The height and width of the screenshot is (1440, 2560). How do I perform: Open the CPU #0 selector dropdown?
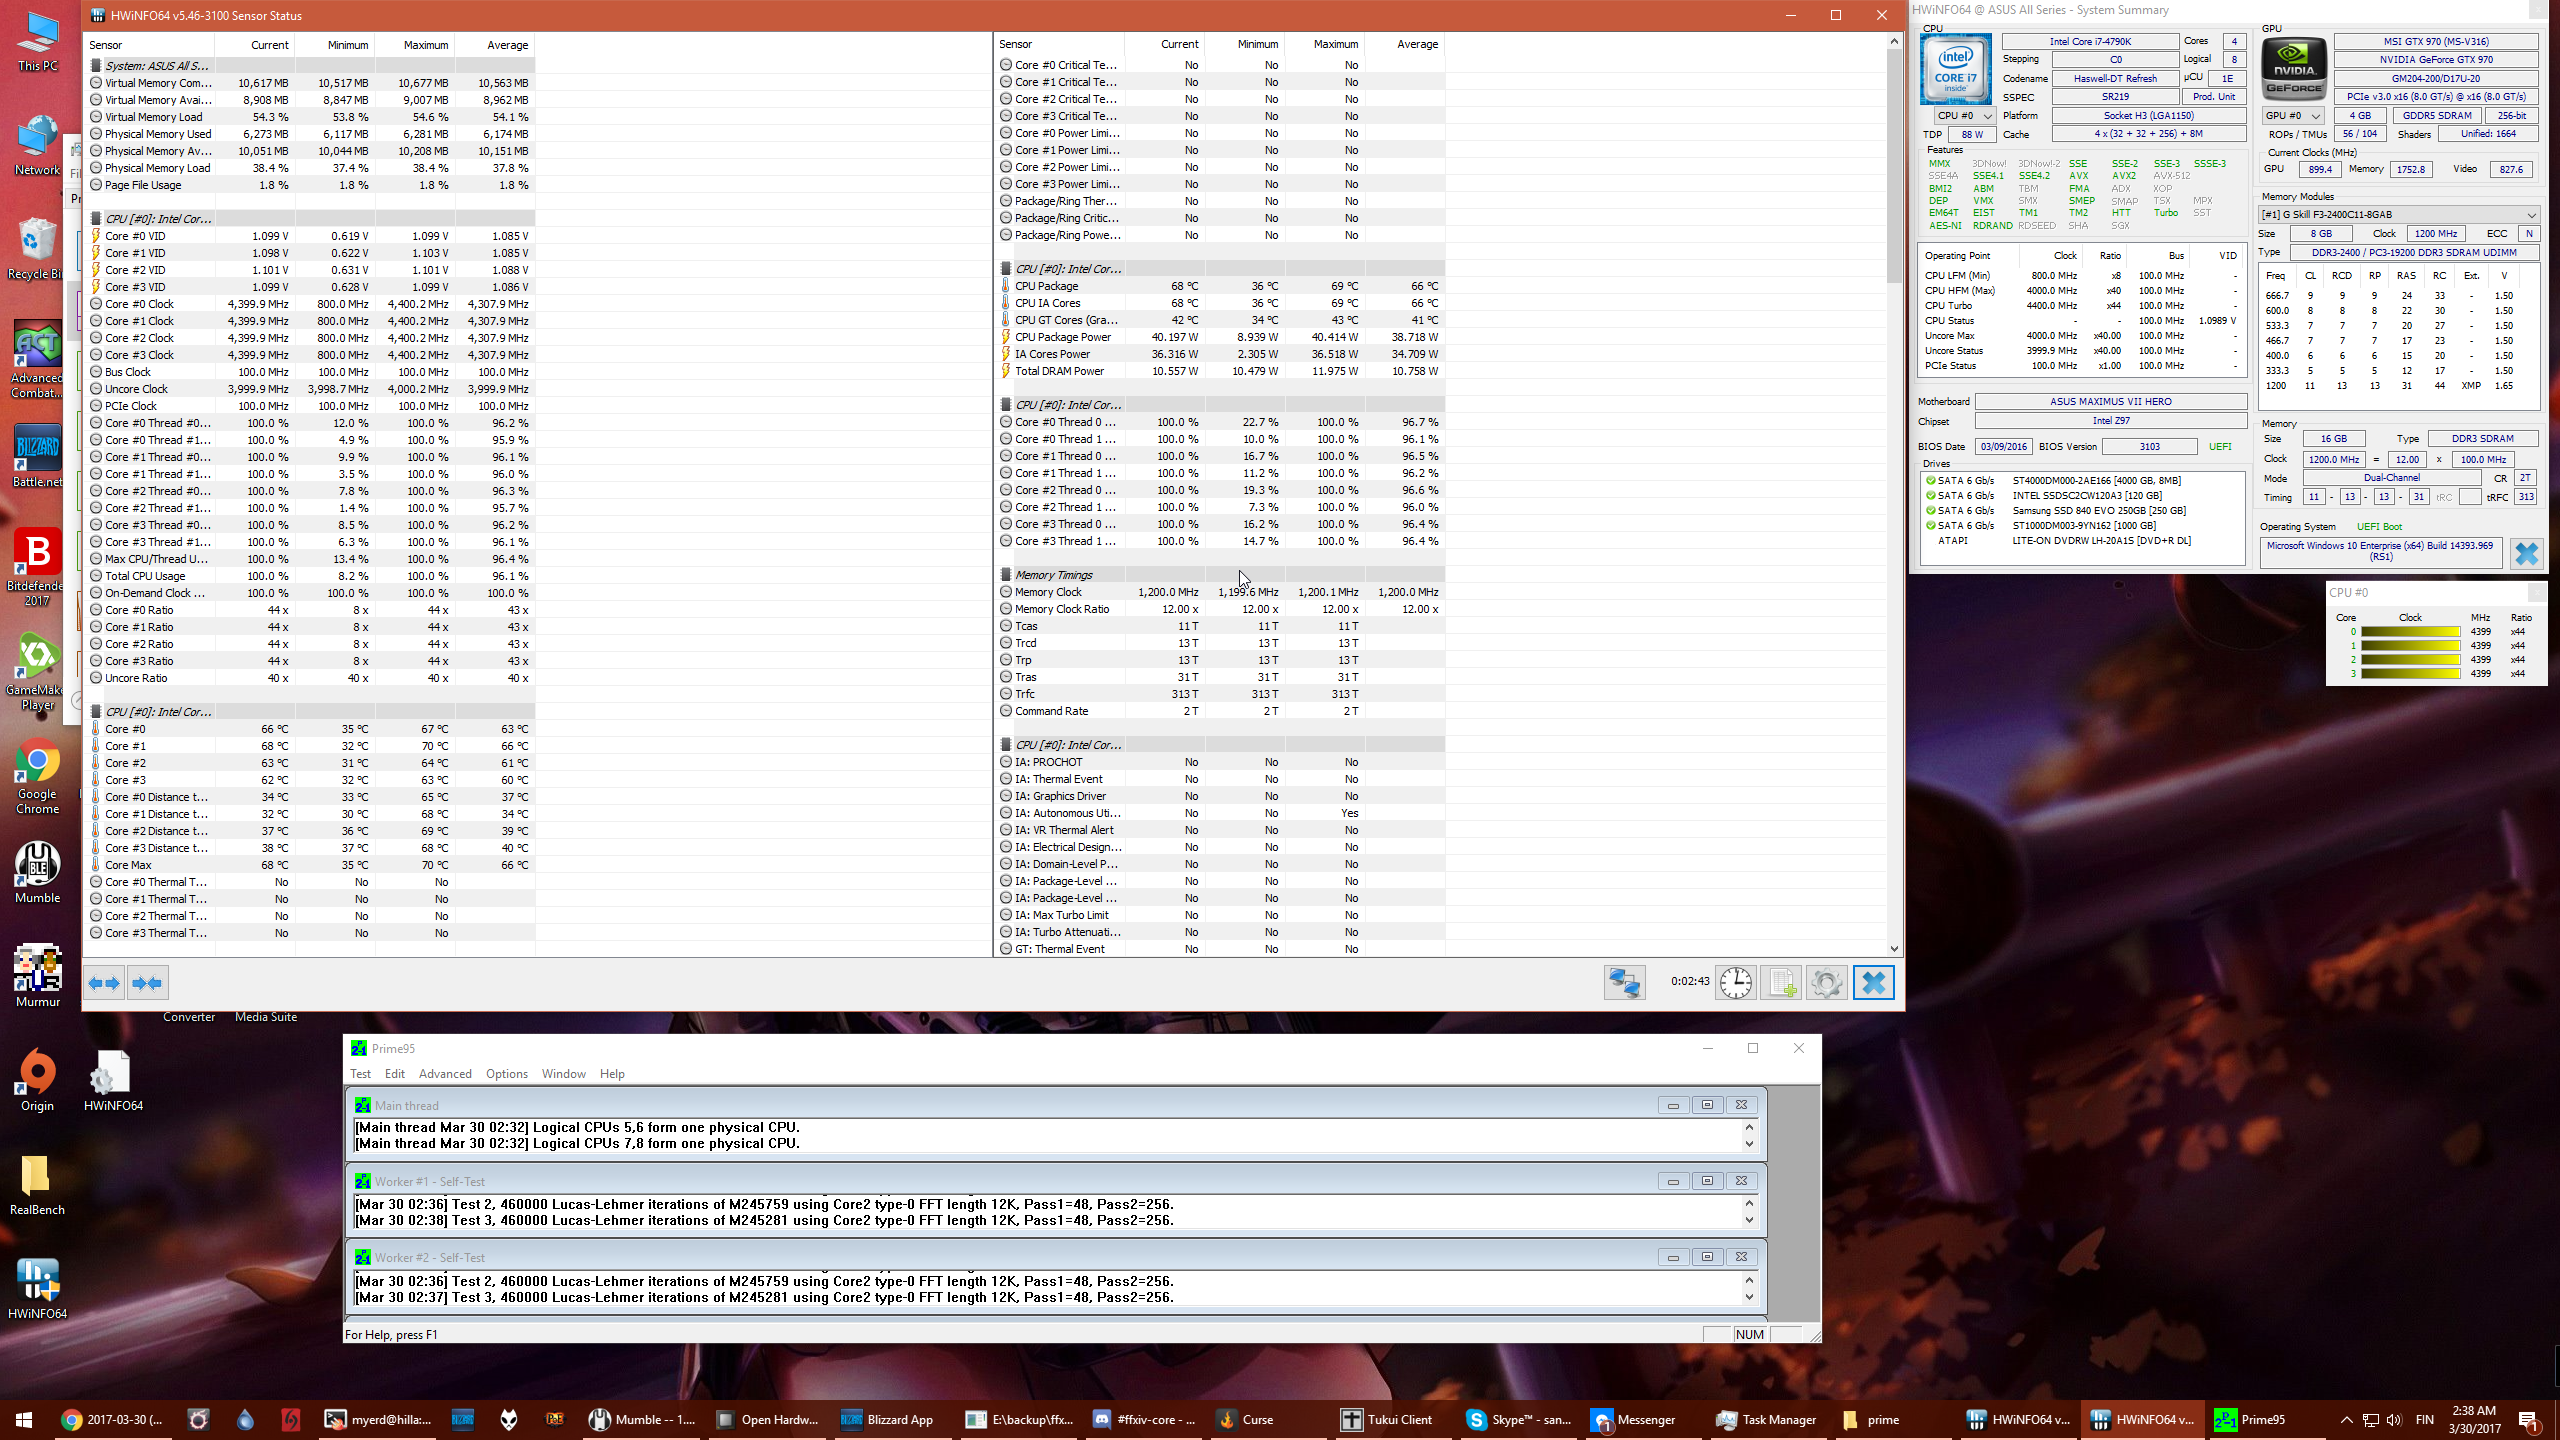pyautogui.click(x=1964, y=116)
